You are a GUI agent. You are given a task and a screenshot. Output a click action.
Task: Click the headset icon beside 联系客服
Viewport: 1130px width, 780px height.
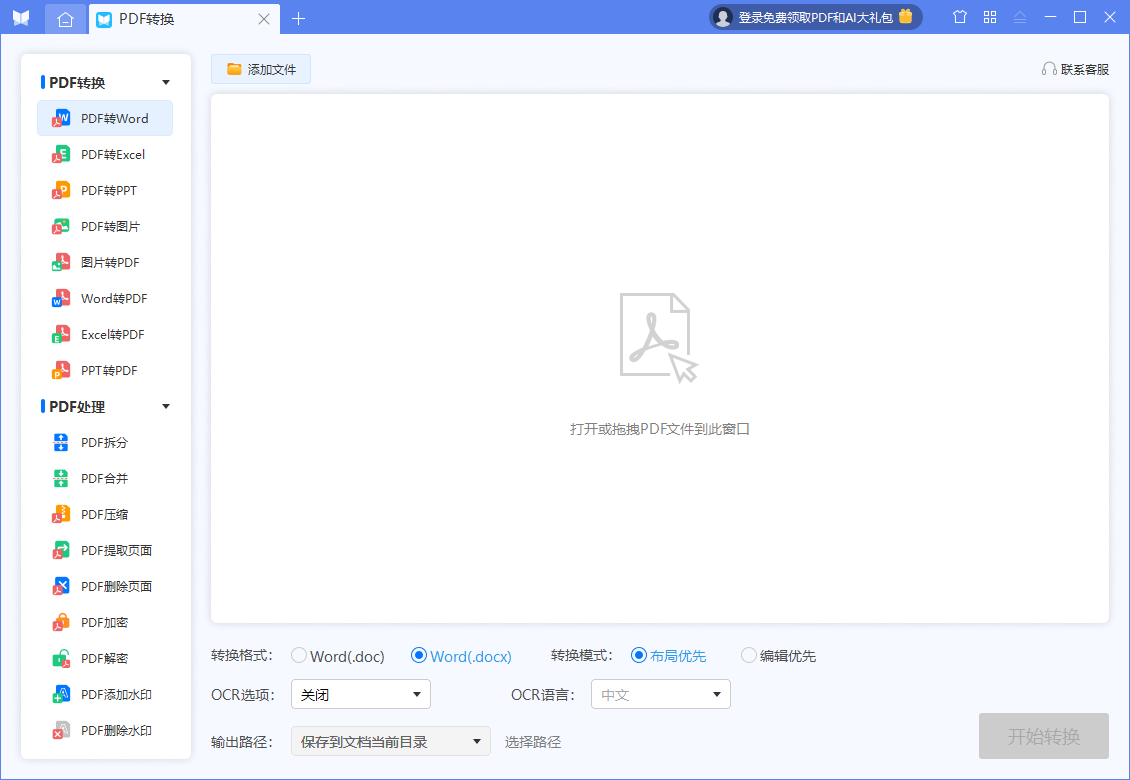point(1049,69)
